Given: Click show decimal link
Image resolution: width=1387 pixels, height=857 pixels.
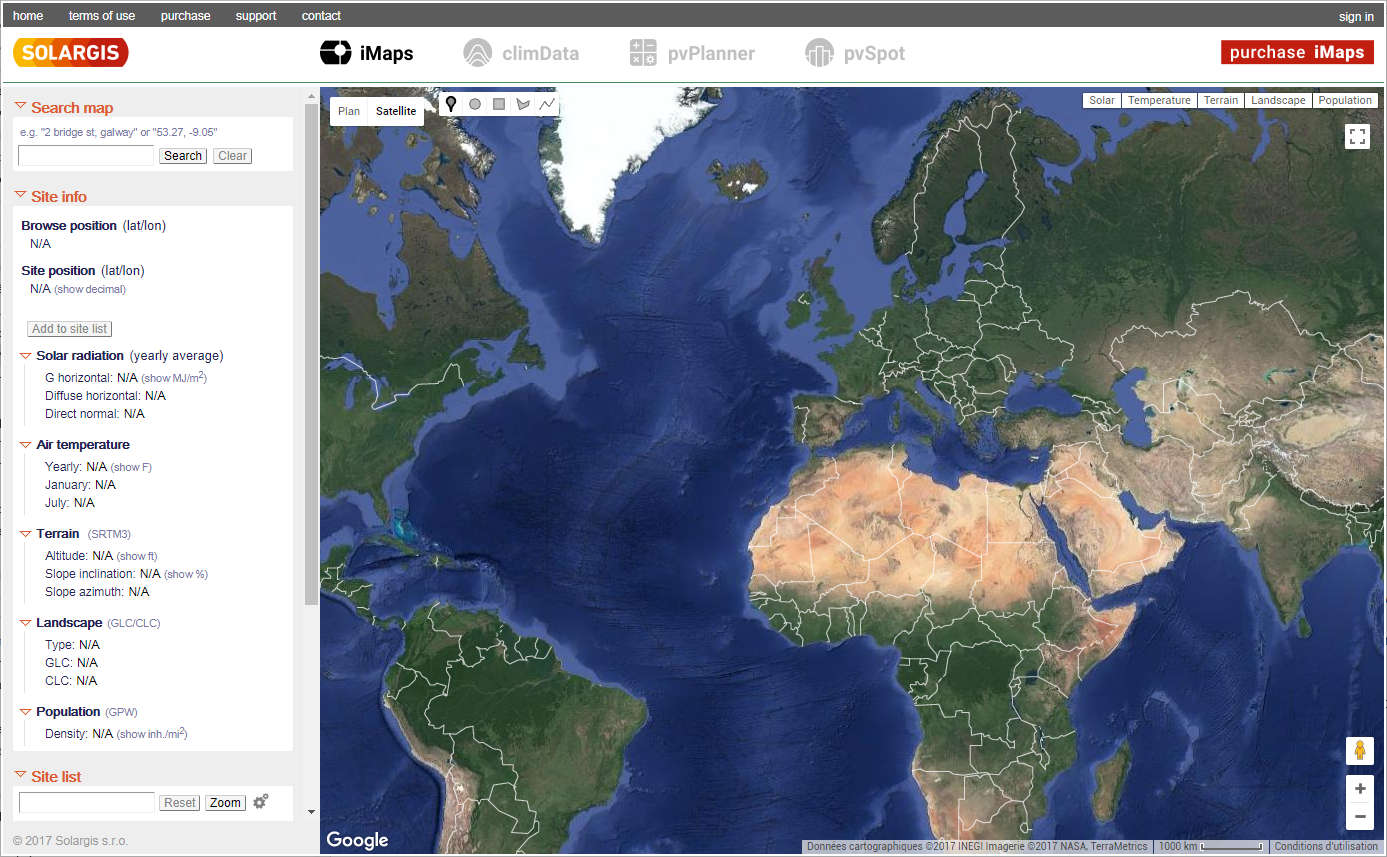Looking at the screenshot, I should coord(90,289).
